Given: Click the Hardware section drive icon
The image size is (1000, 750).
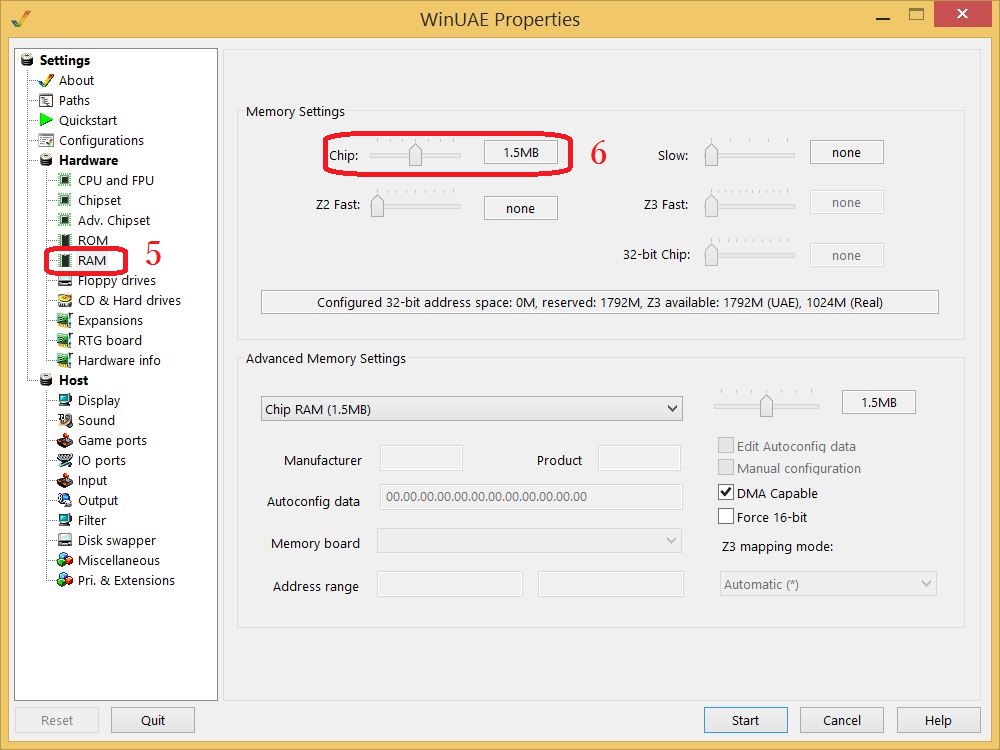Looking at the screenshot, I should pos(46,160).
